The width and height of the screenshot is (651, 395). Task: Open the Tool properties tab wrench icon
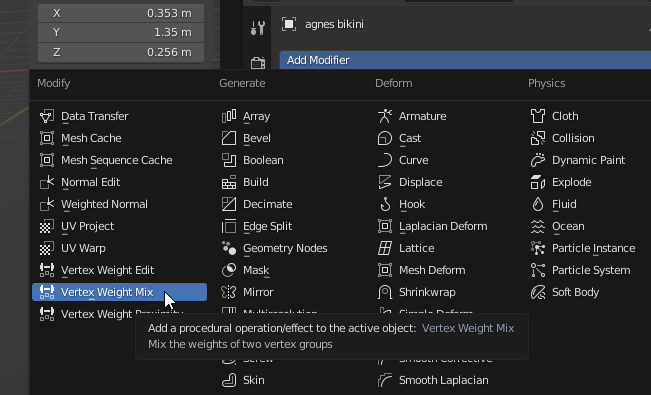tap(258, 27)
